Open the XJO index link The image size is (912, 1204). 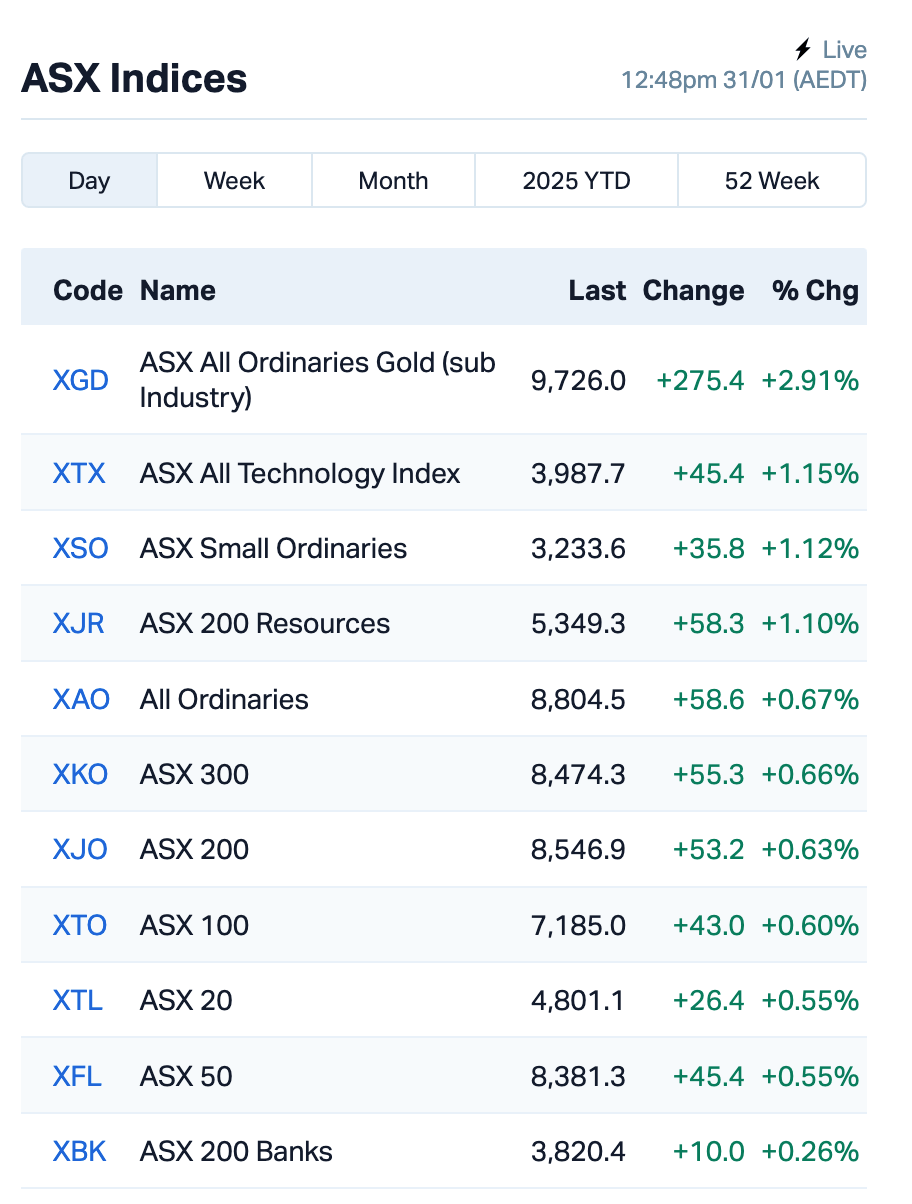tap(80, 850)
